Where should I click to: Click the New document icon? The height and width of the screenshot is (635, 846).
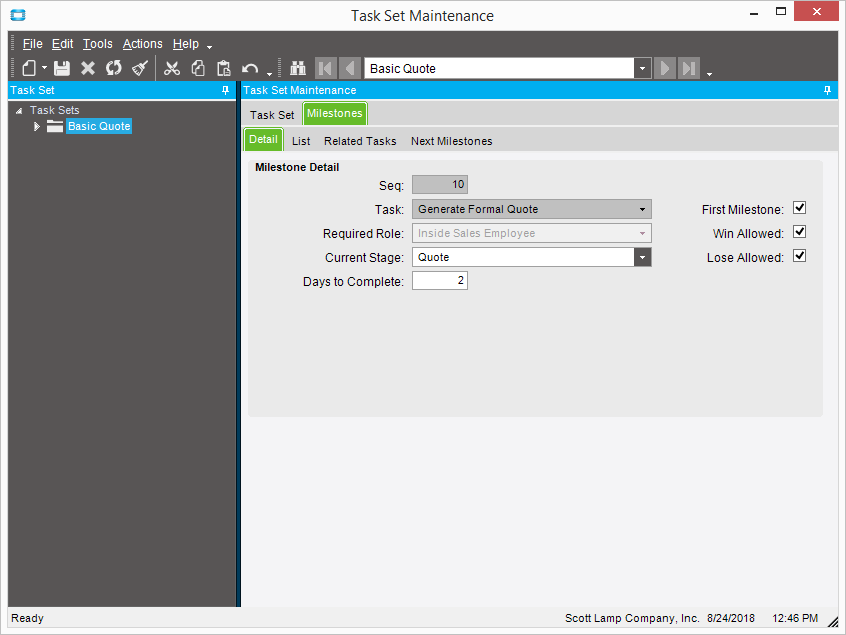click(x=29, y=68)
